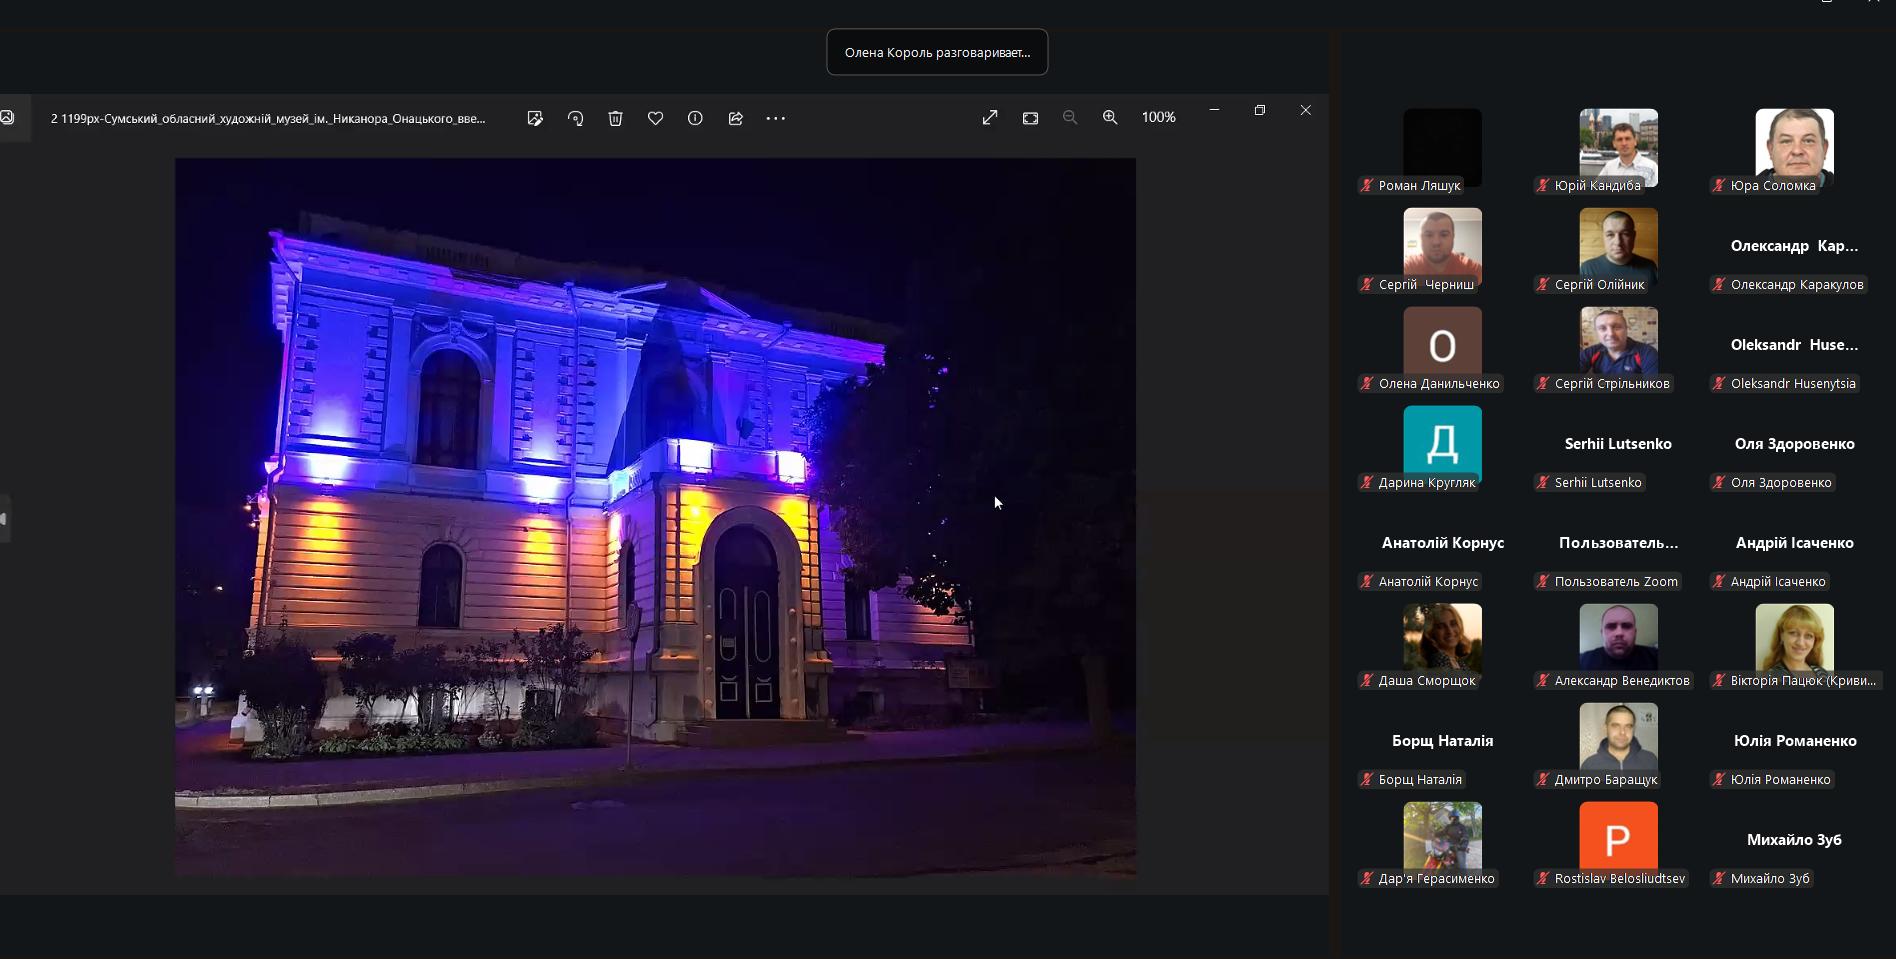1896x959 pixels.
Task: Zoom in with plus magnifier
Action: (1110, 118)
